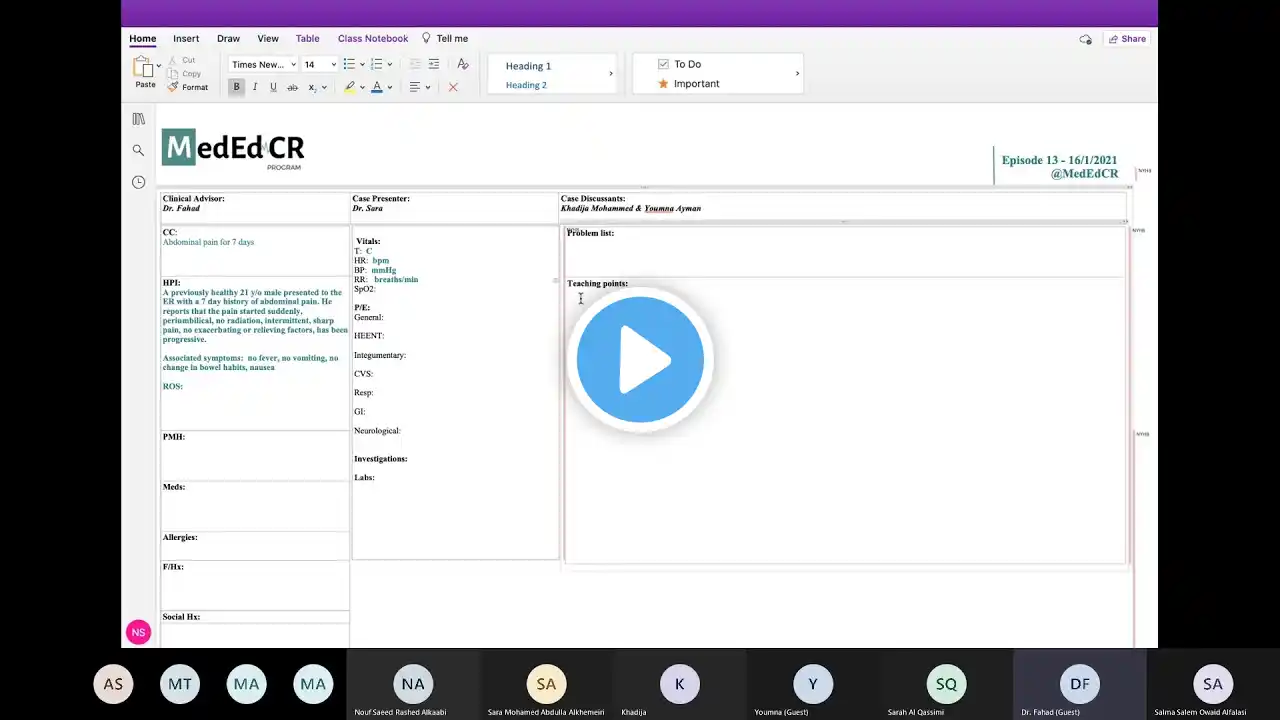Select Sara Mohamed Abdulla Alkhemeiri participant tile
This screenshot has height=720, width=1280.
click(546, 684)
